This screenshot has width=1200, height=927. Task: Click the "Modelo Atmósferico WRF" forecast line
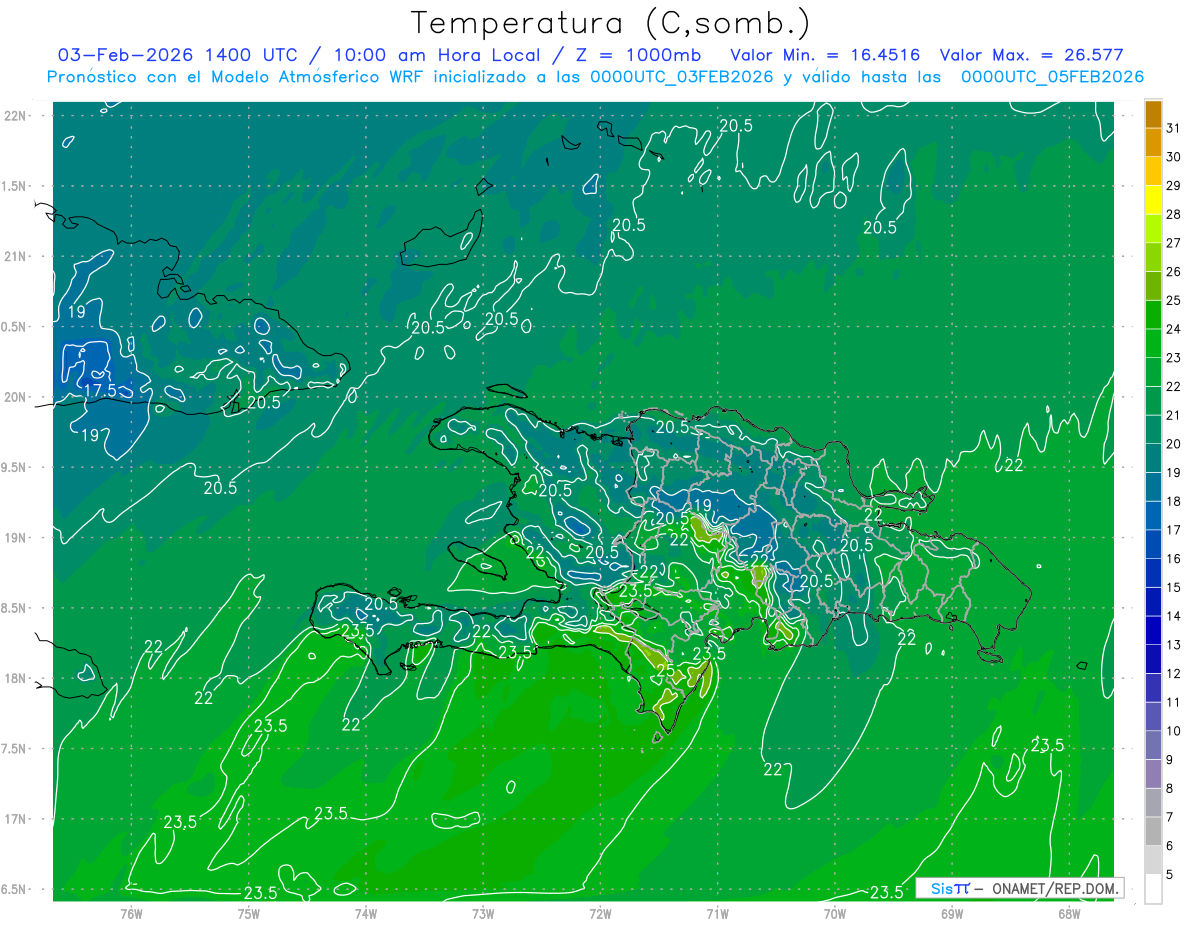pos(314,76)
